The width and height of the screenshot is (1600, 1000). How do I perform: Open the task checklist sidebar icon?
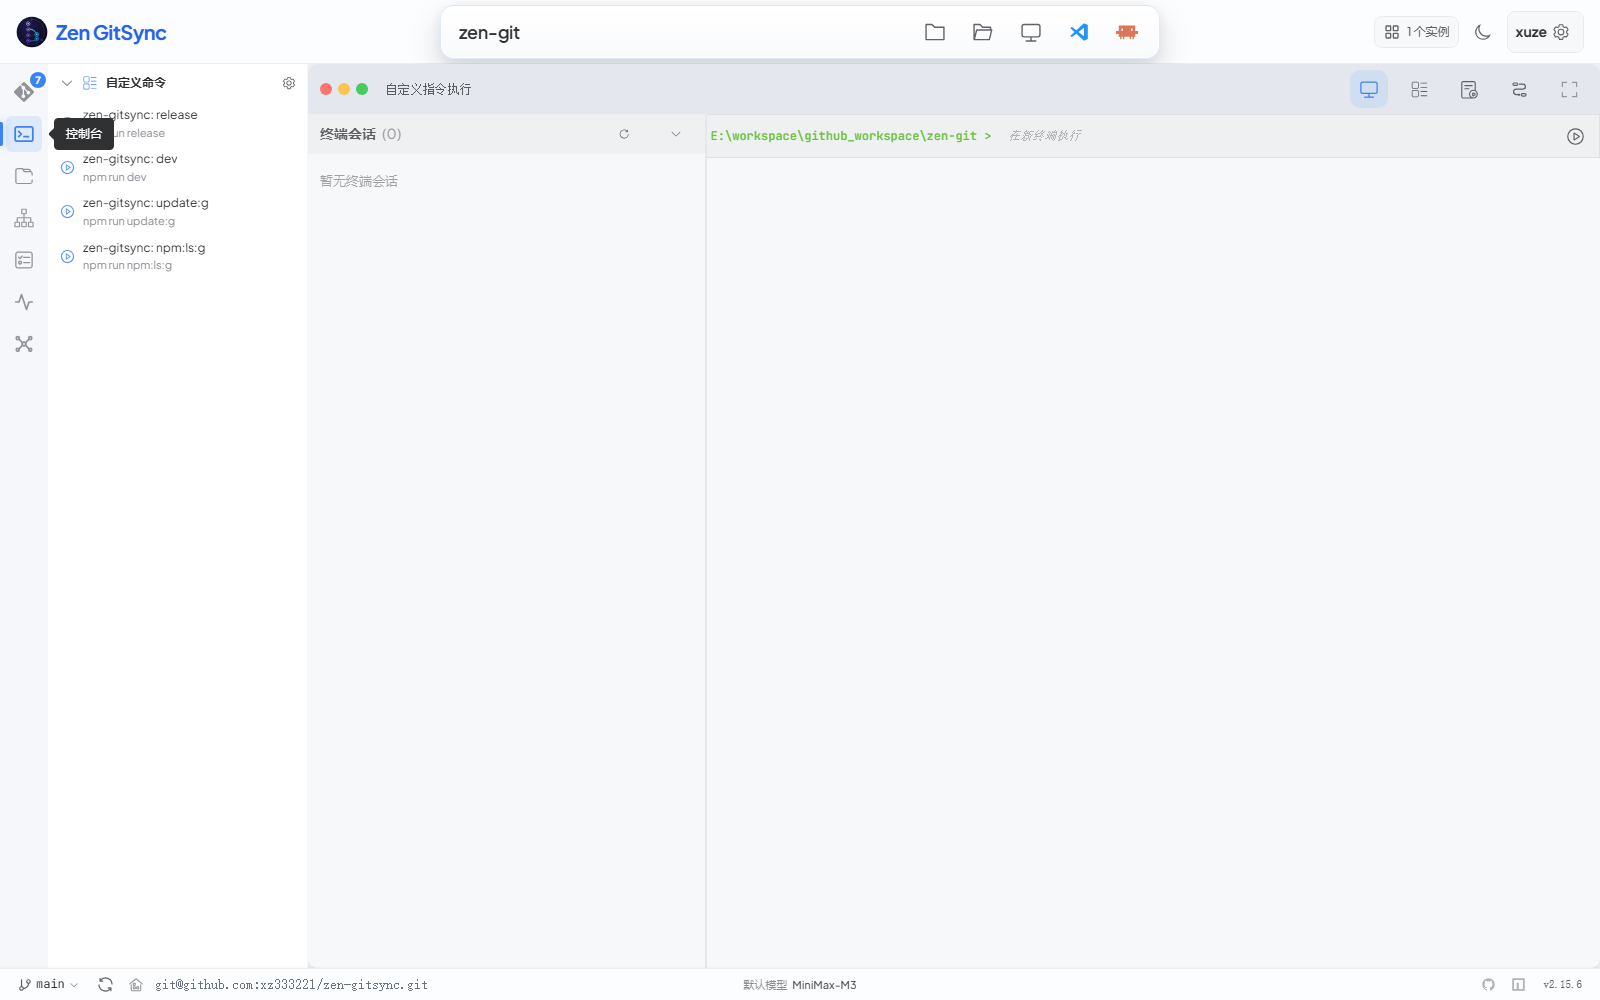pos(24,260)
